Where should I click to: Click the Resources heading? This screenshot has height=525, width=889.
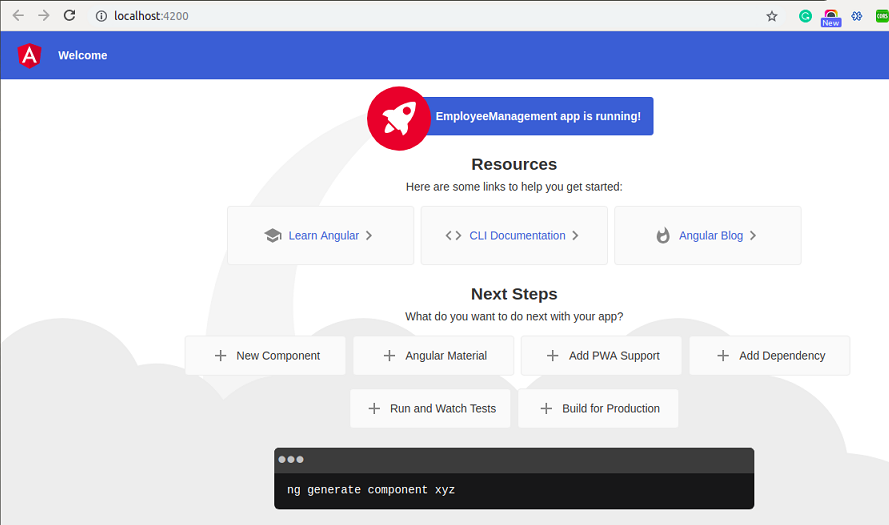(514, 164)
